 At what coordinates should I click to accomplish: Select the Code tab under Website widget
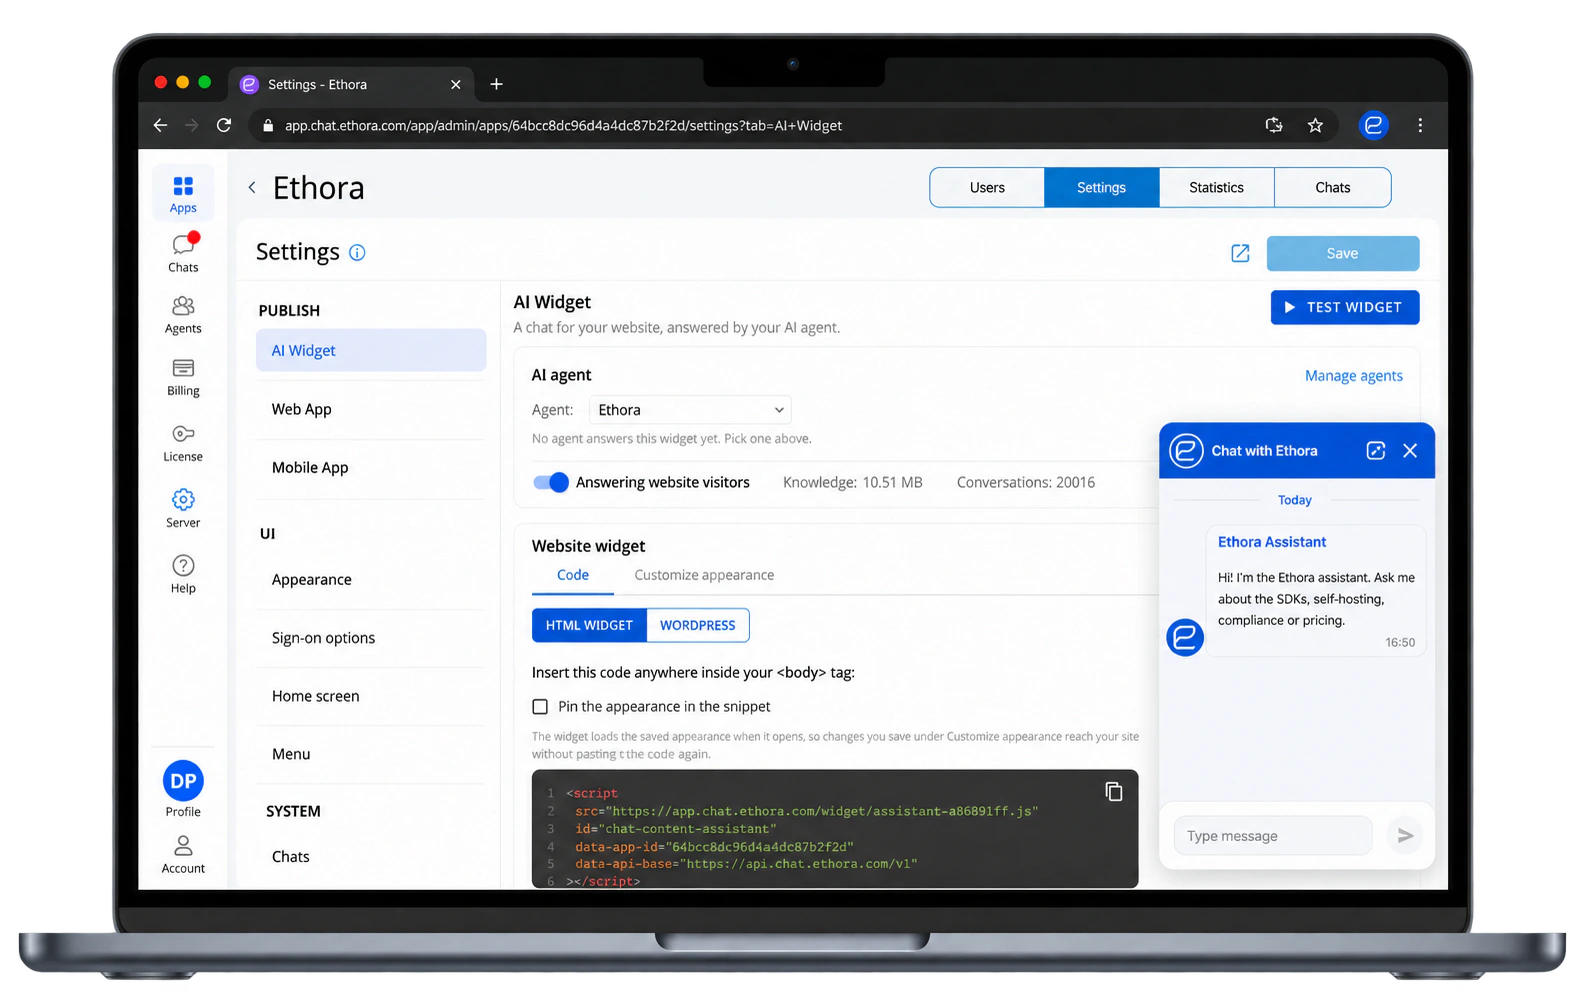[x=573, y=575]
